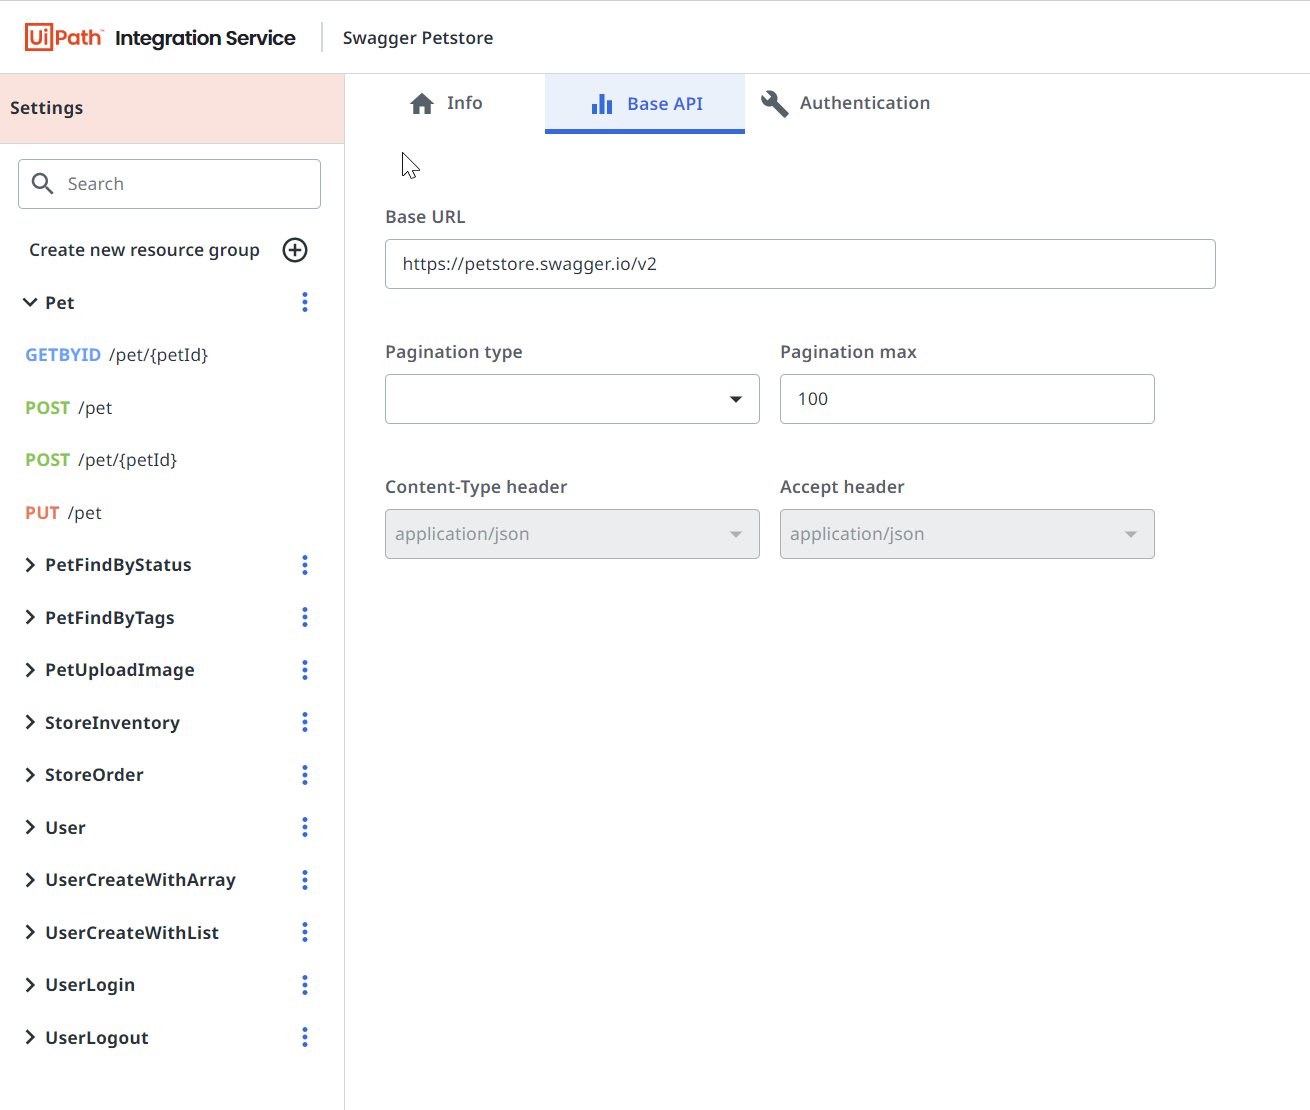
Task: Select PUT /pet resource
Action: pos(64,513)
